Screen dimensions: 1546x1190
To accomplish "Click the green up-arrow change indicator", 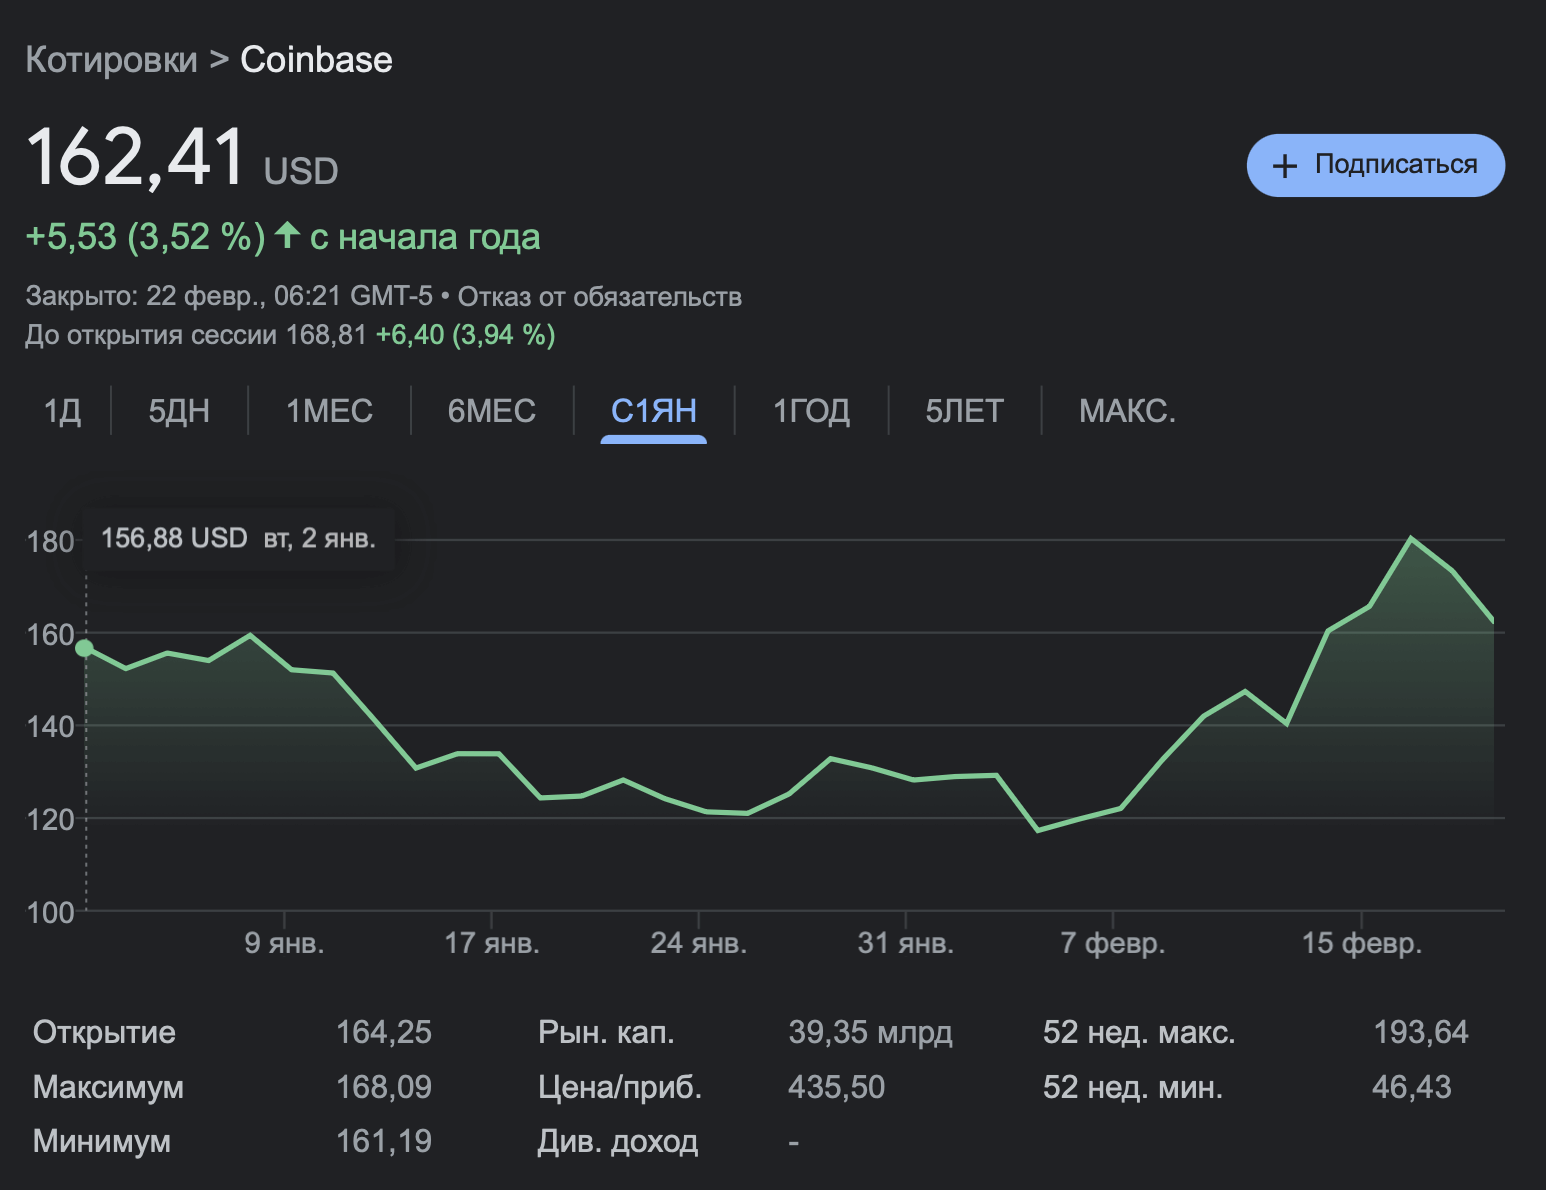I will pos(287,235).
